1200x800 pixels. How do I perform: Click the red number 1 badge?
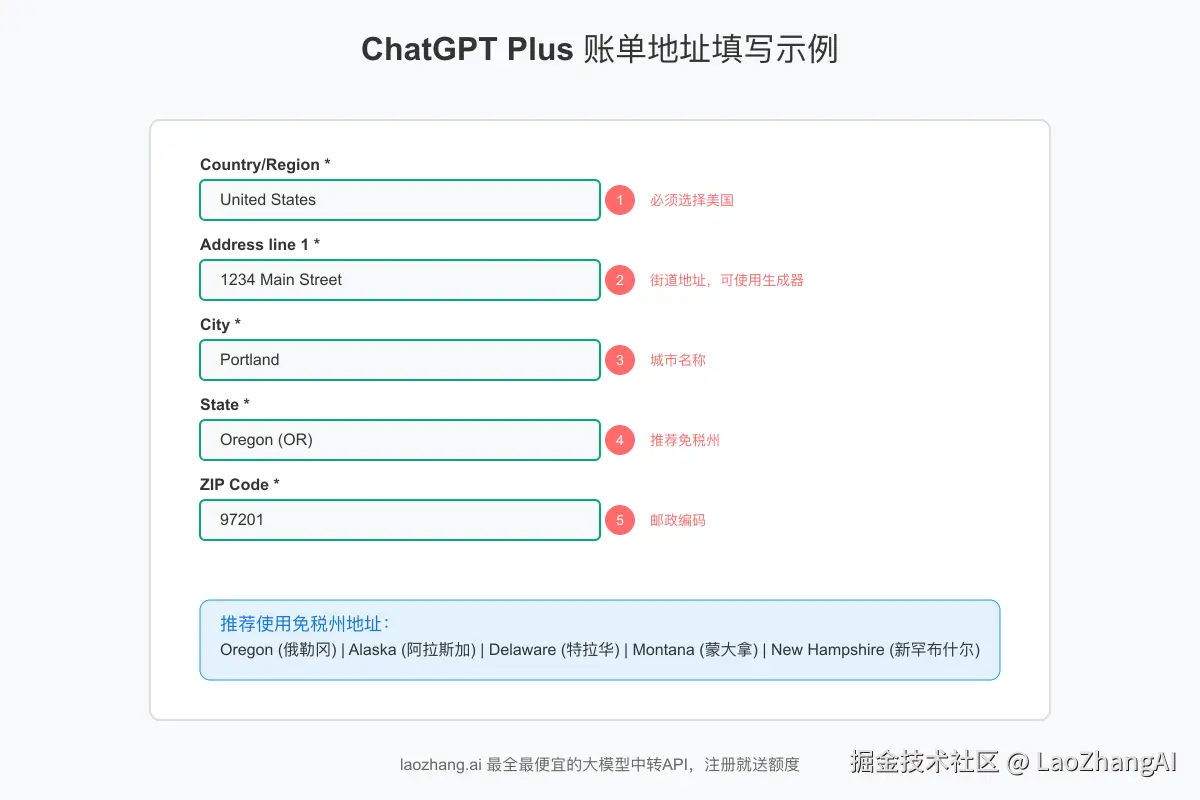click(620, 200)
